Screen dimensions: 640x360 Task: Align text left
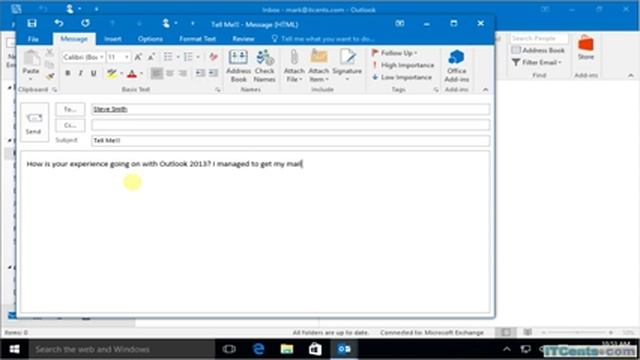(x=156, y=73)
